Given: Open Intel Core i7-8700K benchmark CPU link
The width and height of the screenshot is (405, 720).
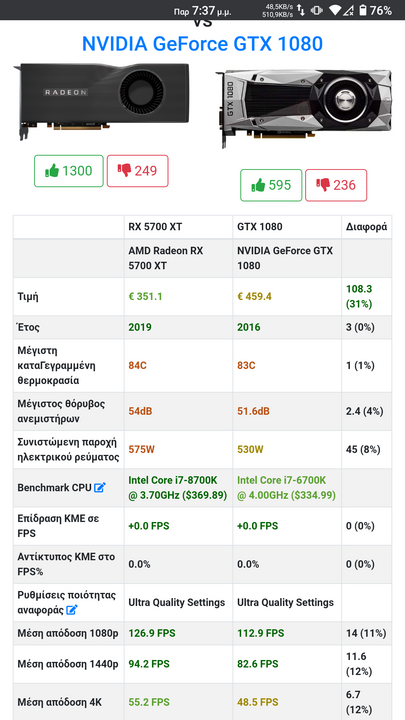Looking at the screenshot, I should [x=178, y=488].
